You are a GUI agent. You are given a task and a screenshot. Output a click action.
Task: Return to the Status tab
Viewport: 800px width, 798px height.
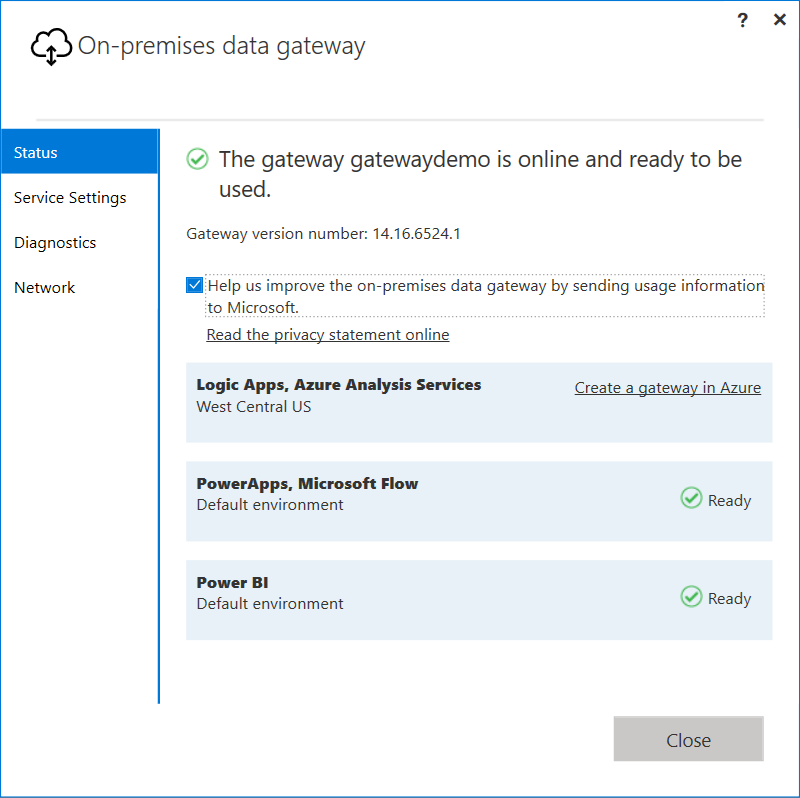pyautogui.click(x=35, y=152)
